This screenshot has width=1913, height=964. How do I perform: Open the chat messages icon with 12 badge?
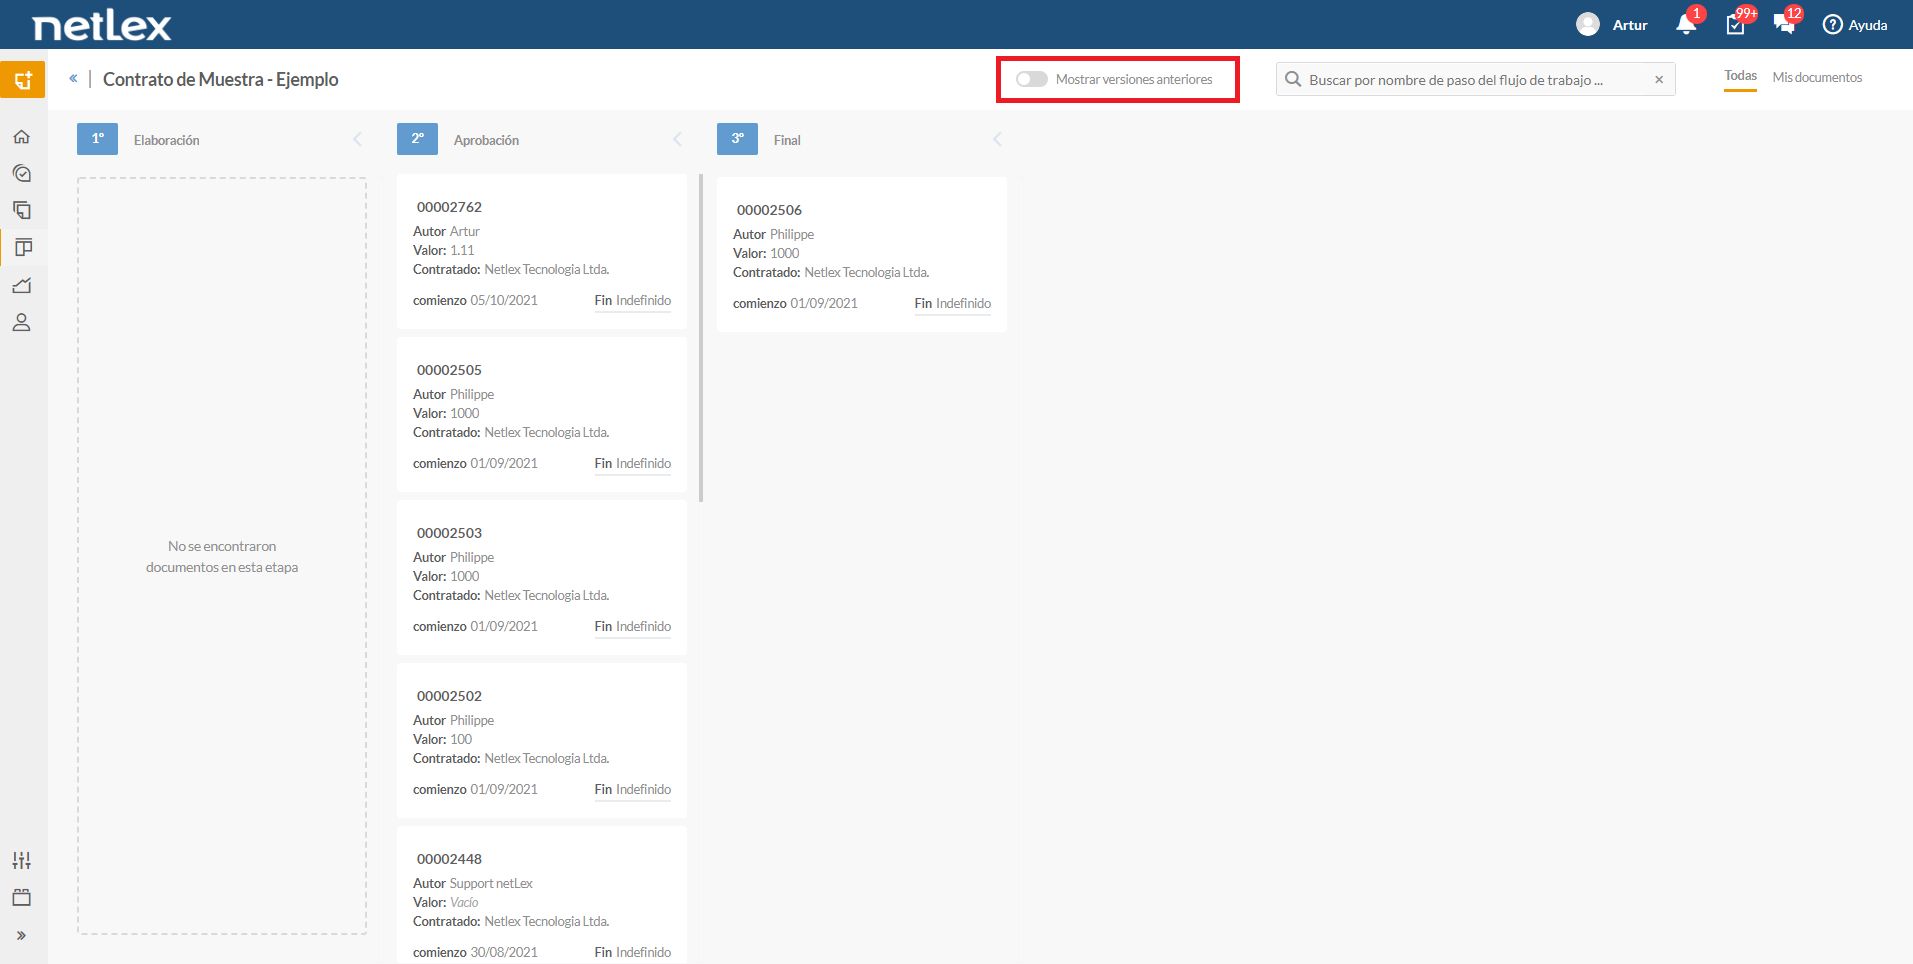click(1784, 24)
